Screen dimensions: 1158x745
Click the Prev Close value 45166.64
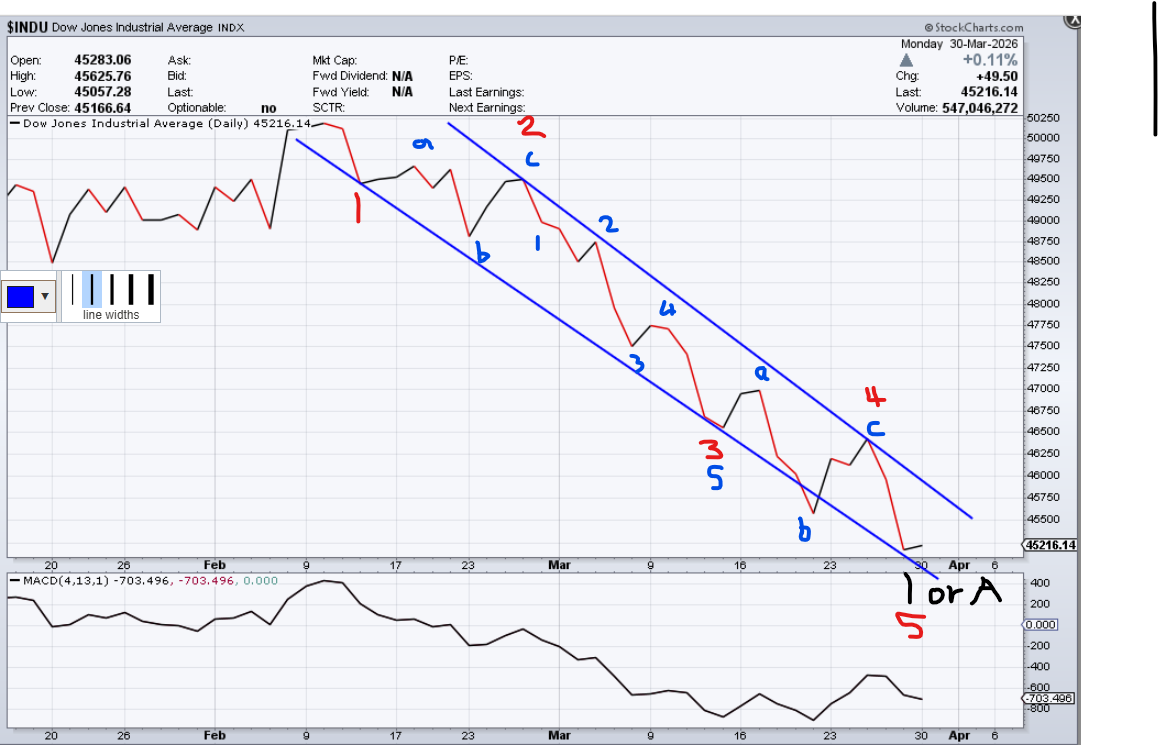pos(103,108)
